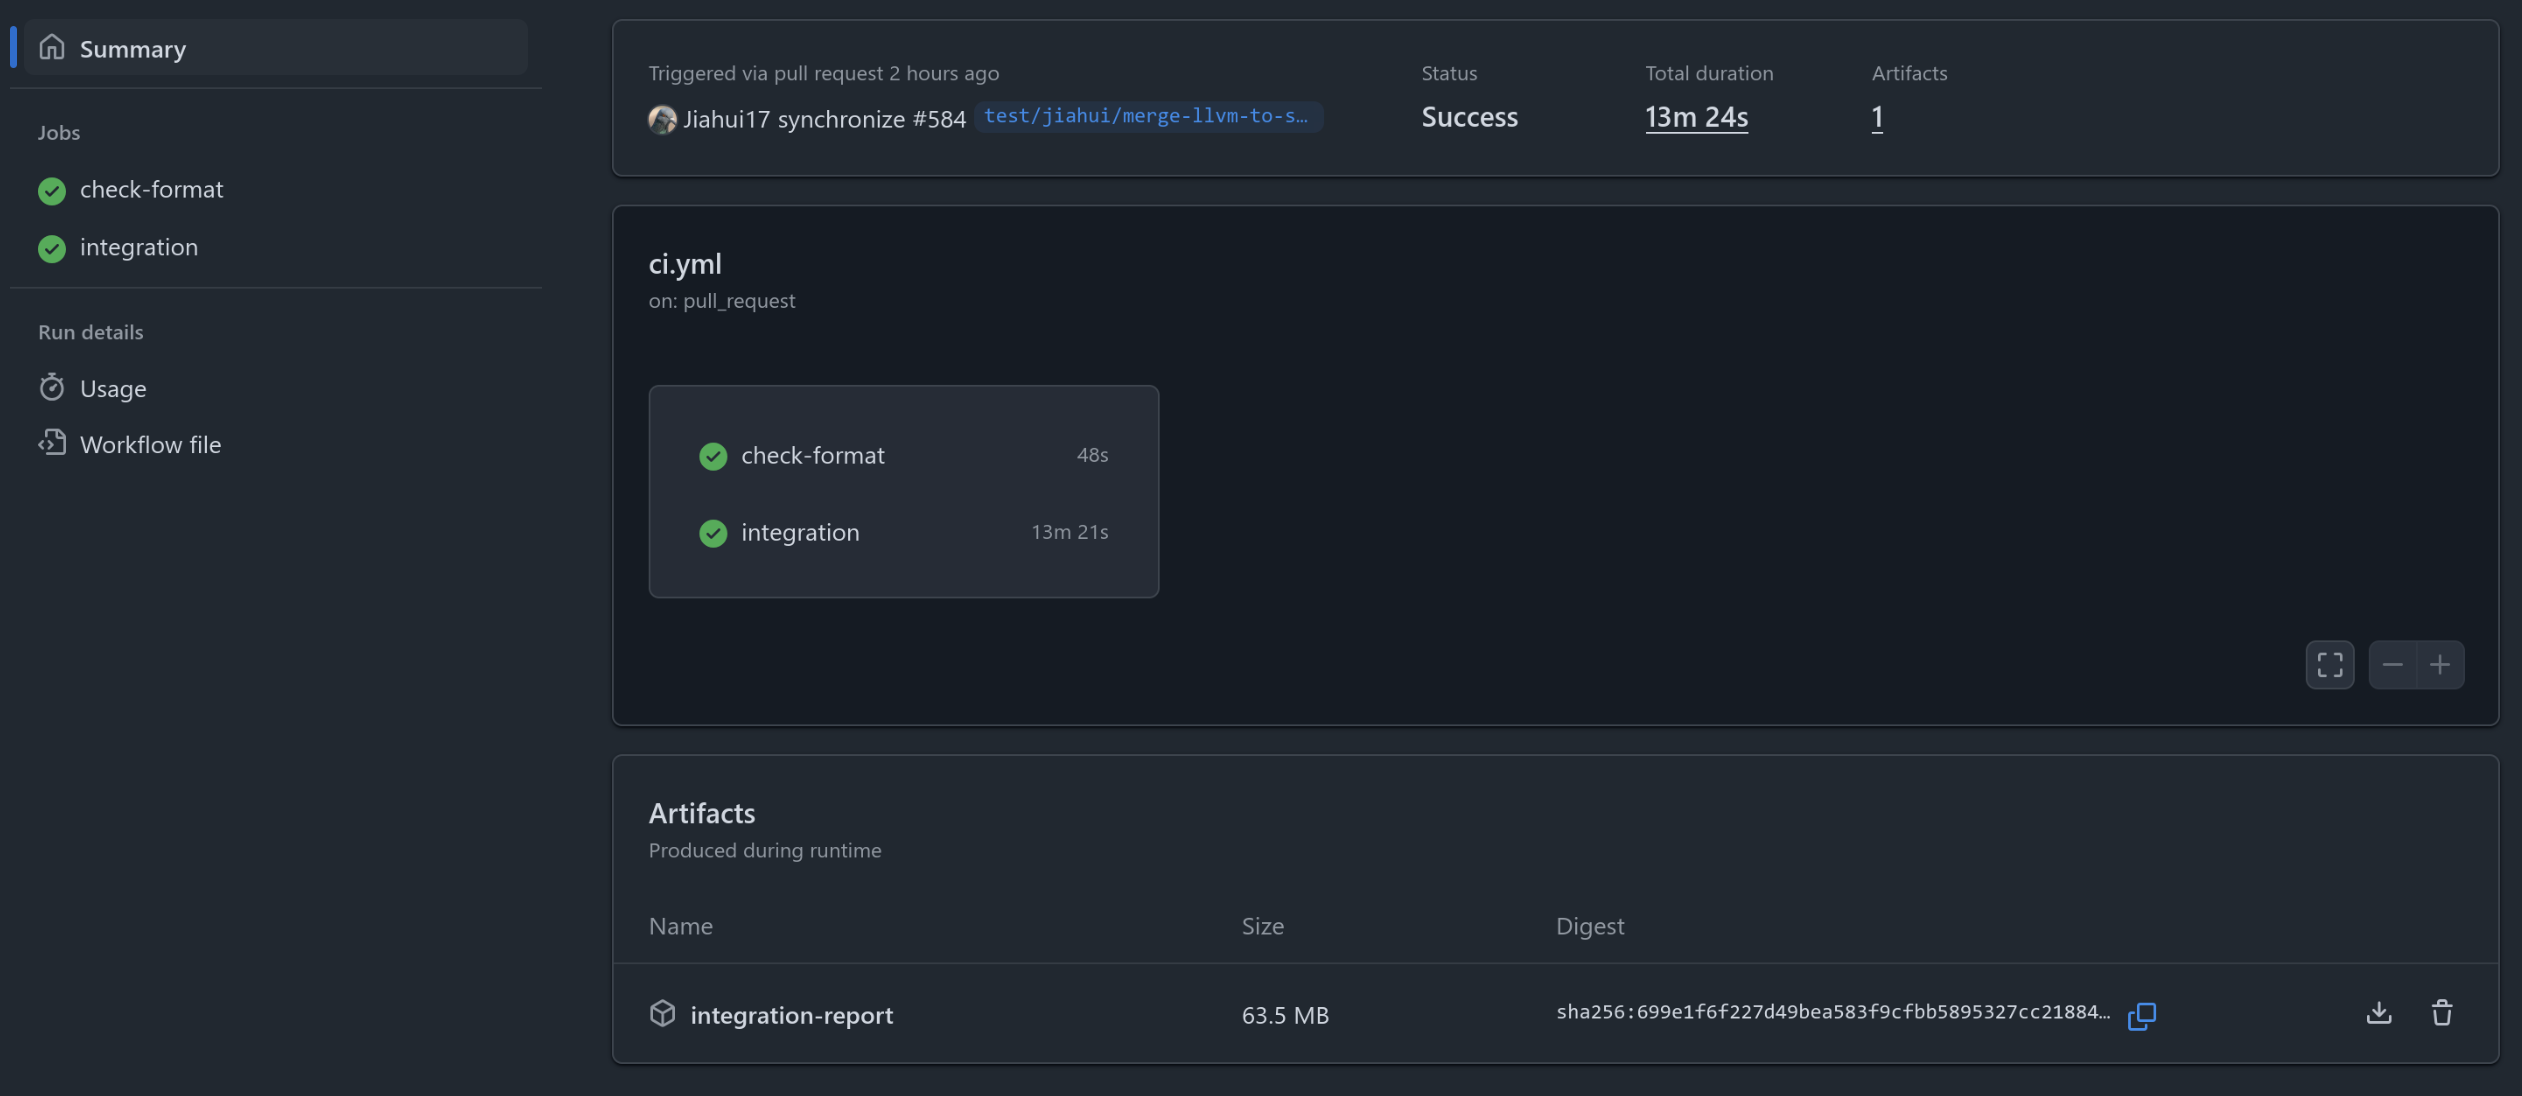Zoom in the workflow graph

click(x=2440, y=665)
